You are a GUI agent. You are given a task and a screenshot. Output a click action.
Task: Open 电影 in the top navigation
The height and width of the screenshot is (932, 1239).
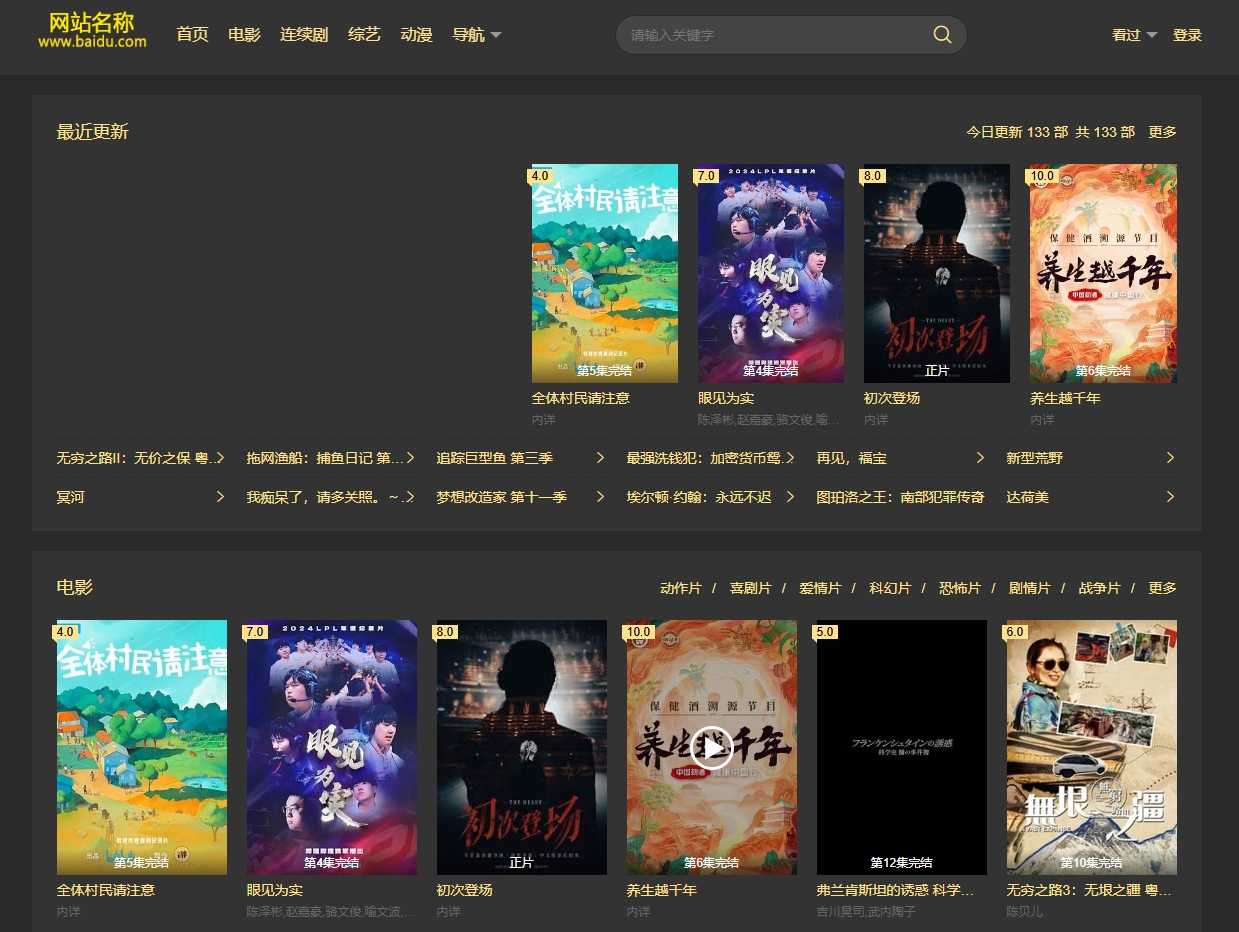244,35
